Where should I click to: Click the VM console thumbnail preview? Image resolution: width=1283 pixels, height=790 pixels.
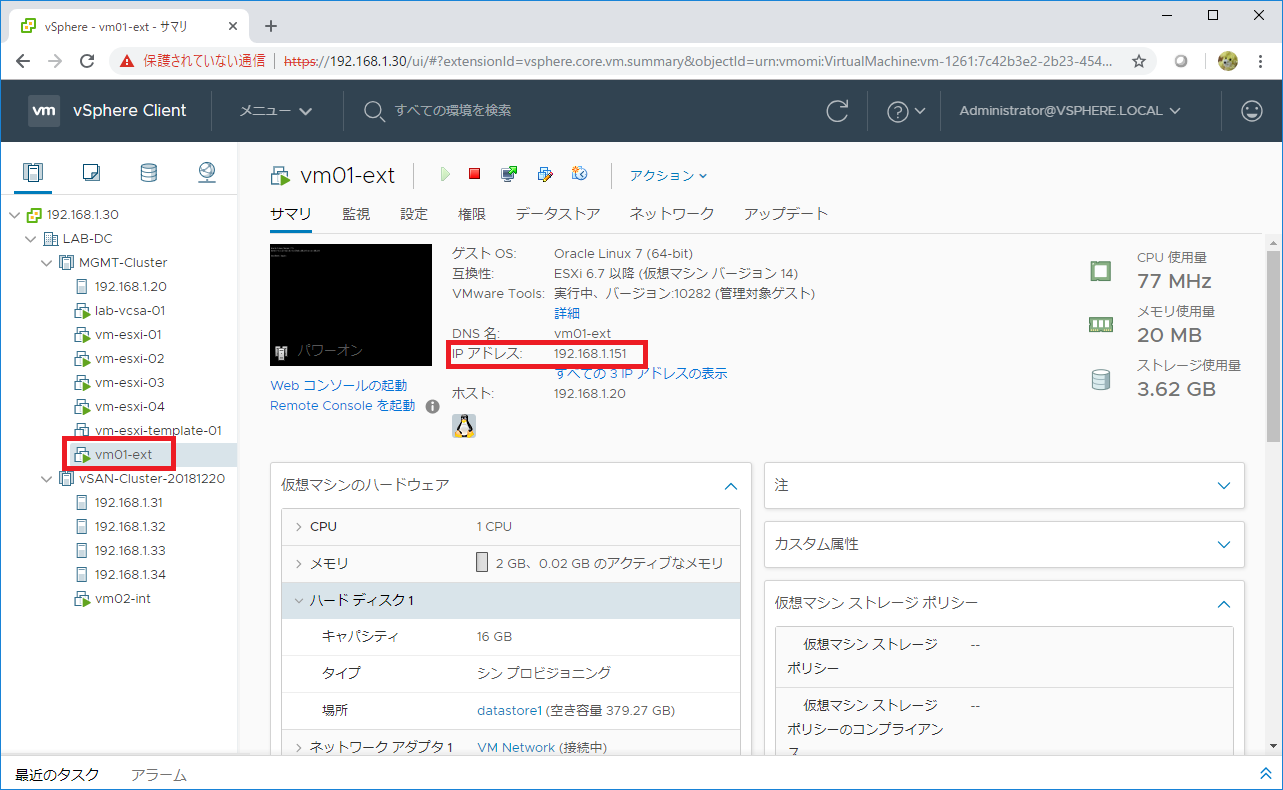(x=350, y=305)
